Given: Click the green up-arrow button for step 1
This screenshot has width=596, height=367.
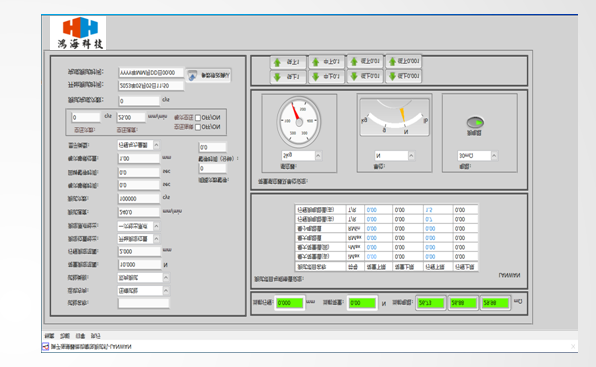Looking at the screenshot, I should 288,62.
